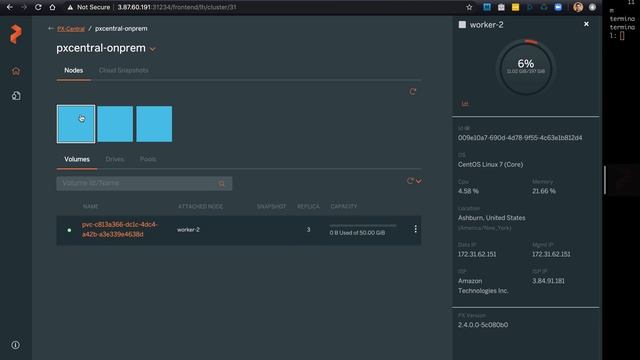This screenshot has width=640, height=360.
Task: Click the browser address bar URL
Action: click(177, 7)
